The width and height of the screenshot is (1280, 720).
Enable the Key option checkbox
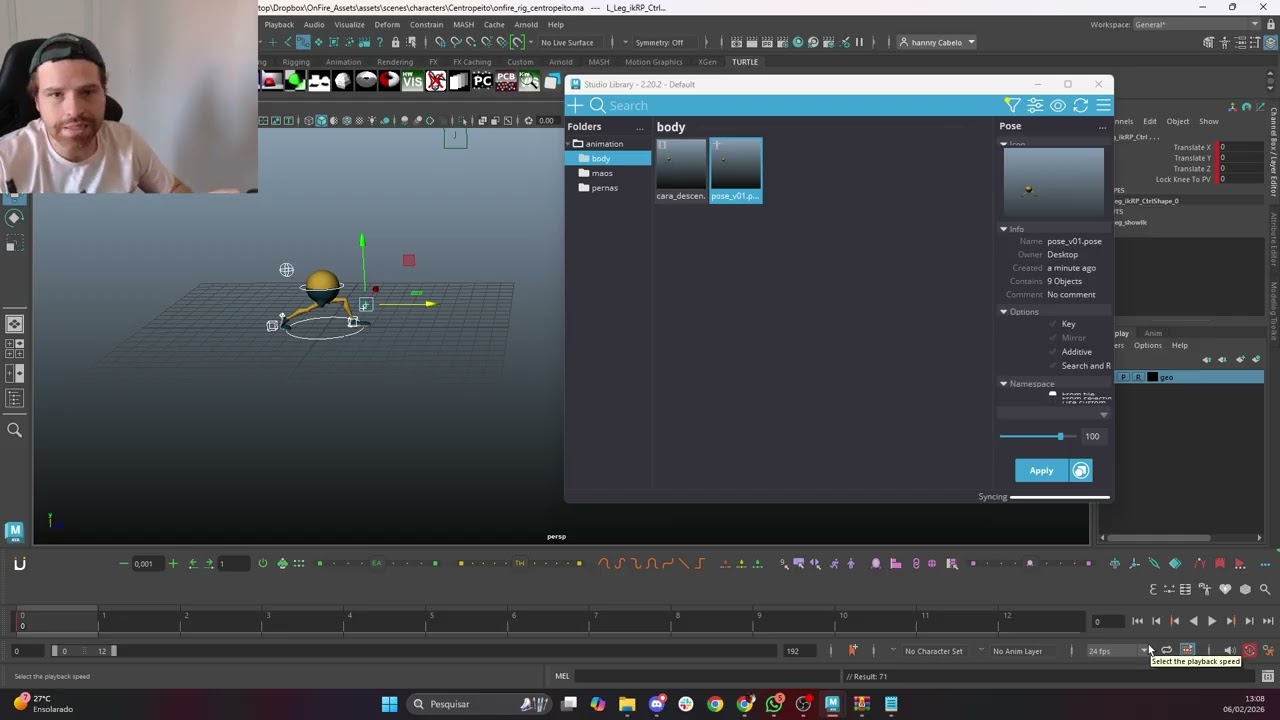click(1053, 324)
